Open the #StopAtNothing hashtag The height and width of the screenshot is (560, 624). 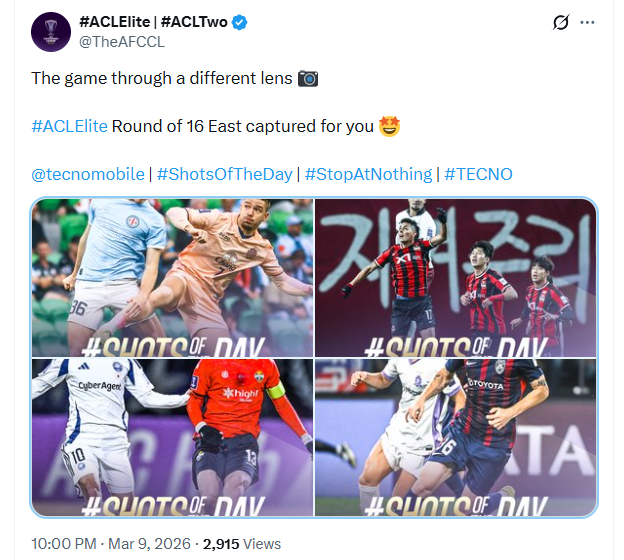[368, 174]
